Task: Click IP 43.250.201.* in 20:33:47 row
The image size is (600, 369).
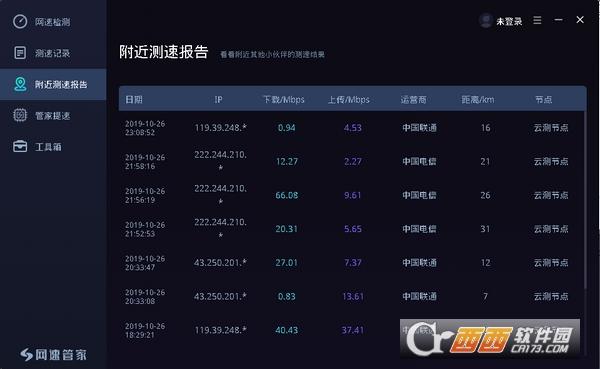Action: [220, 263]
